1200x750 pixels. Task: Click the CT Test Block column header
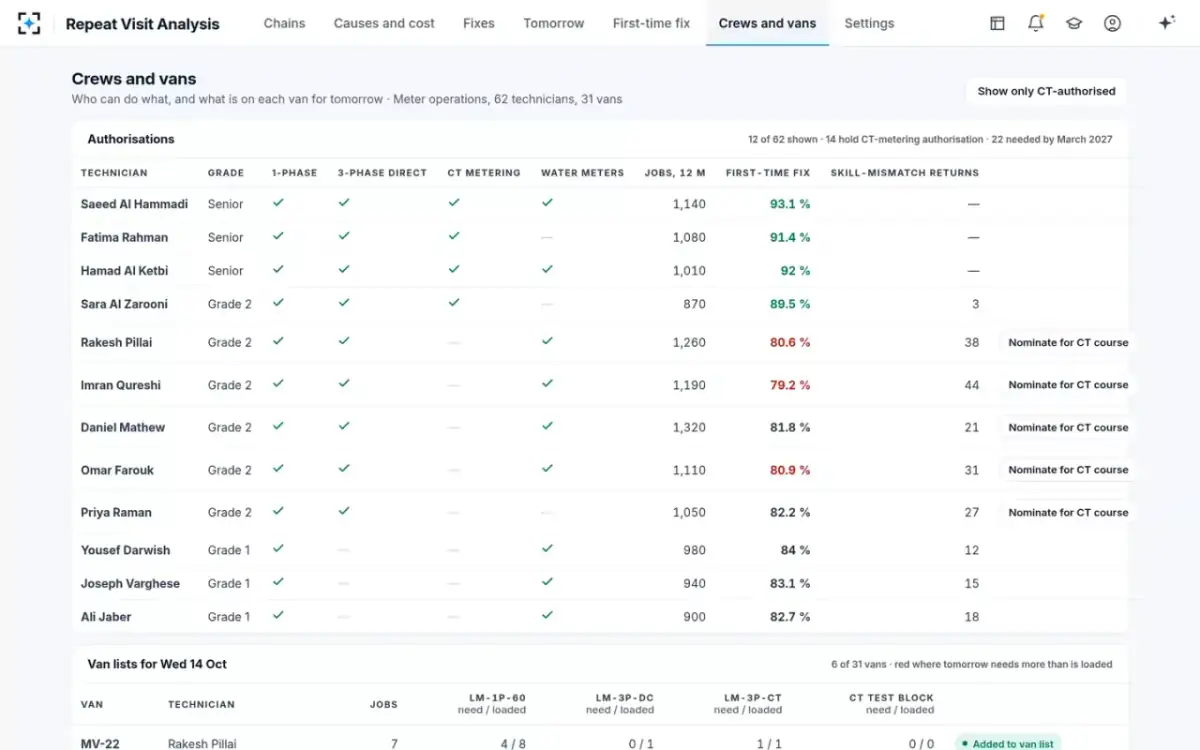click(891, 704)
